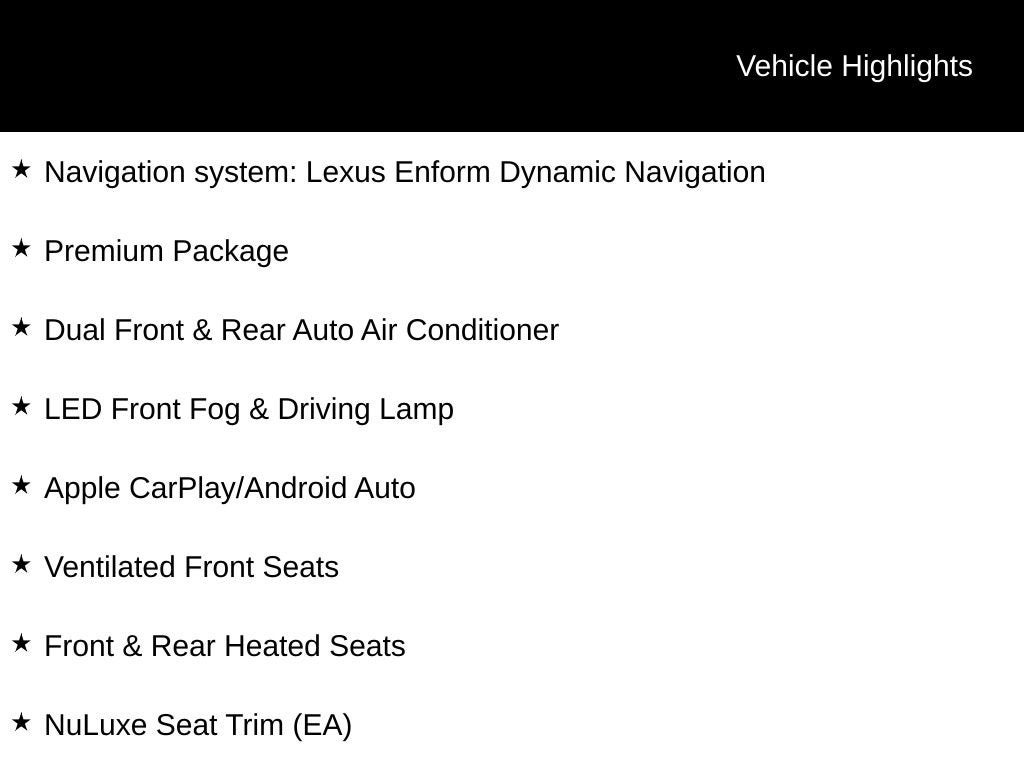Click the star beside Navigation system

(22, 170)
